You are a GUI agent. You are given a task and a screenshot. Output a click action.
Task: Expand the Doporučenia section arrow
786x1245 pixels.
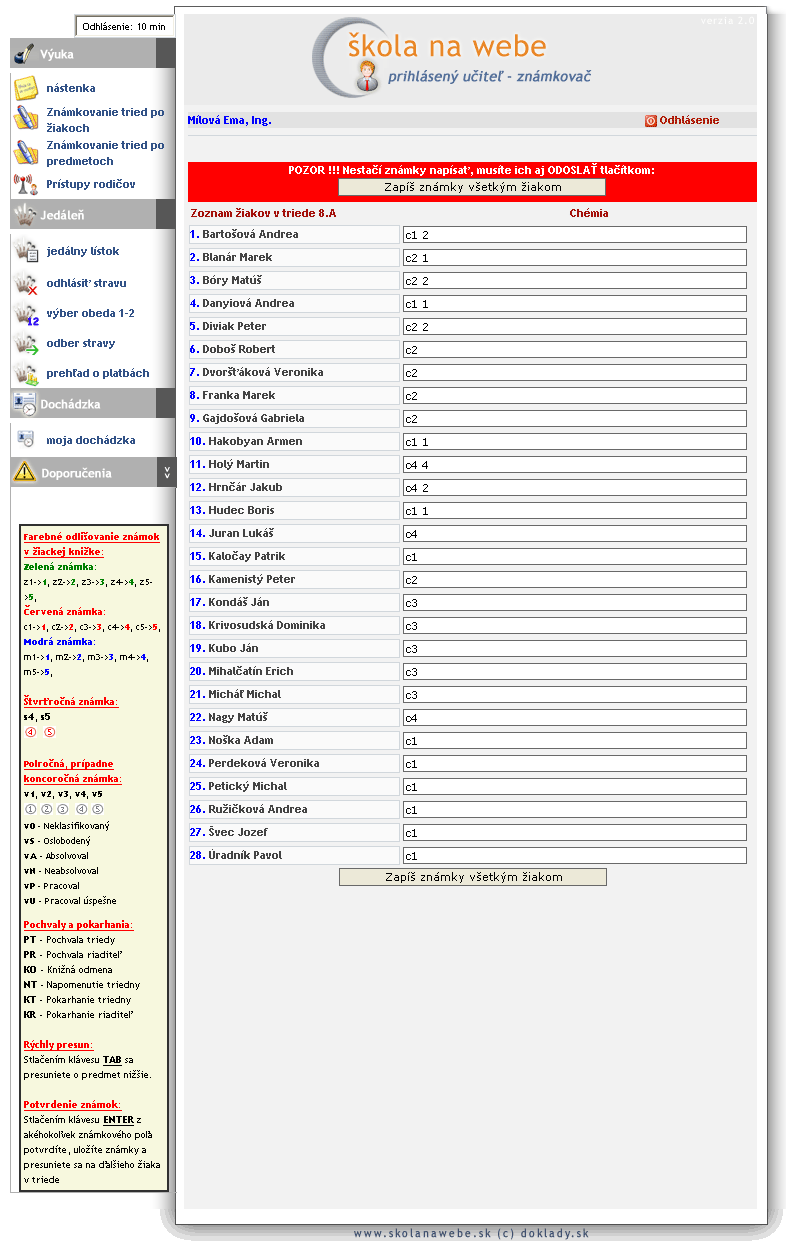tap(166, 473)
